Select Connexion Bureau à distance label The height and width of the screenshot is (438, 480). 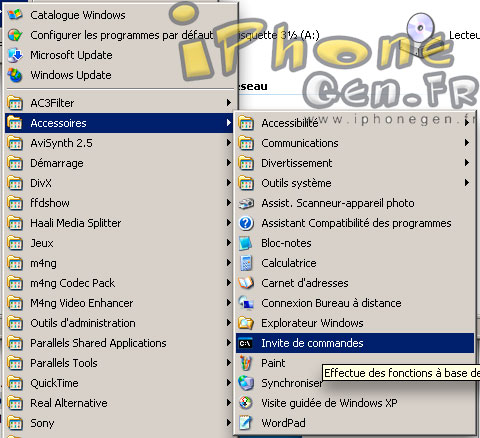click(331, 303)
